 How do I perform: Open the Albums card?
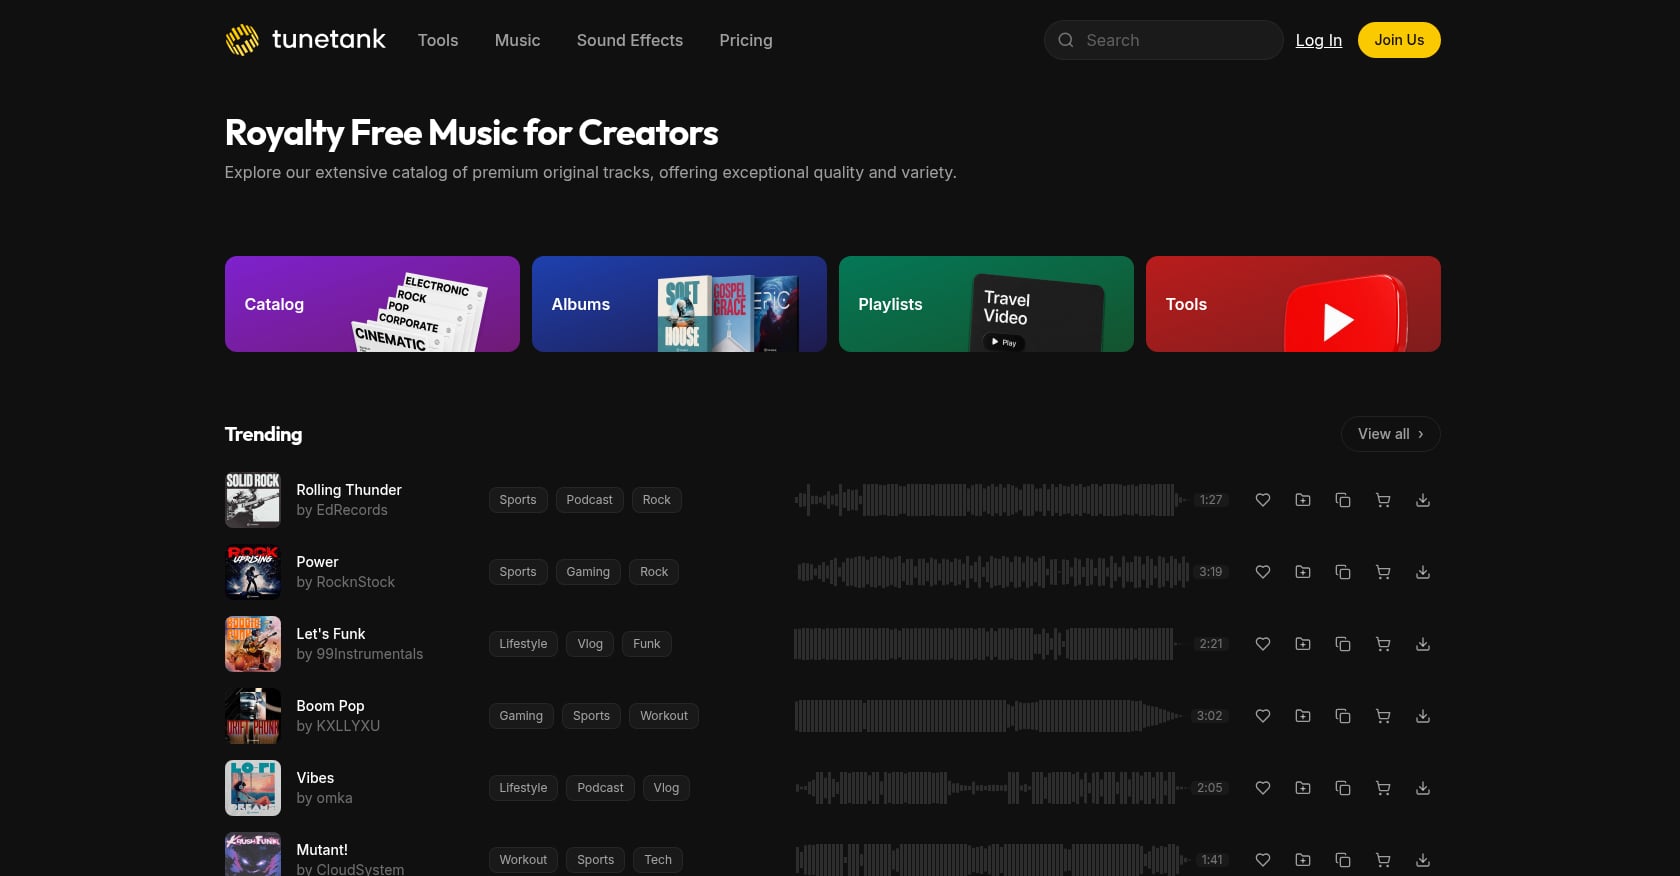tap(679, 304)
